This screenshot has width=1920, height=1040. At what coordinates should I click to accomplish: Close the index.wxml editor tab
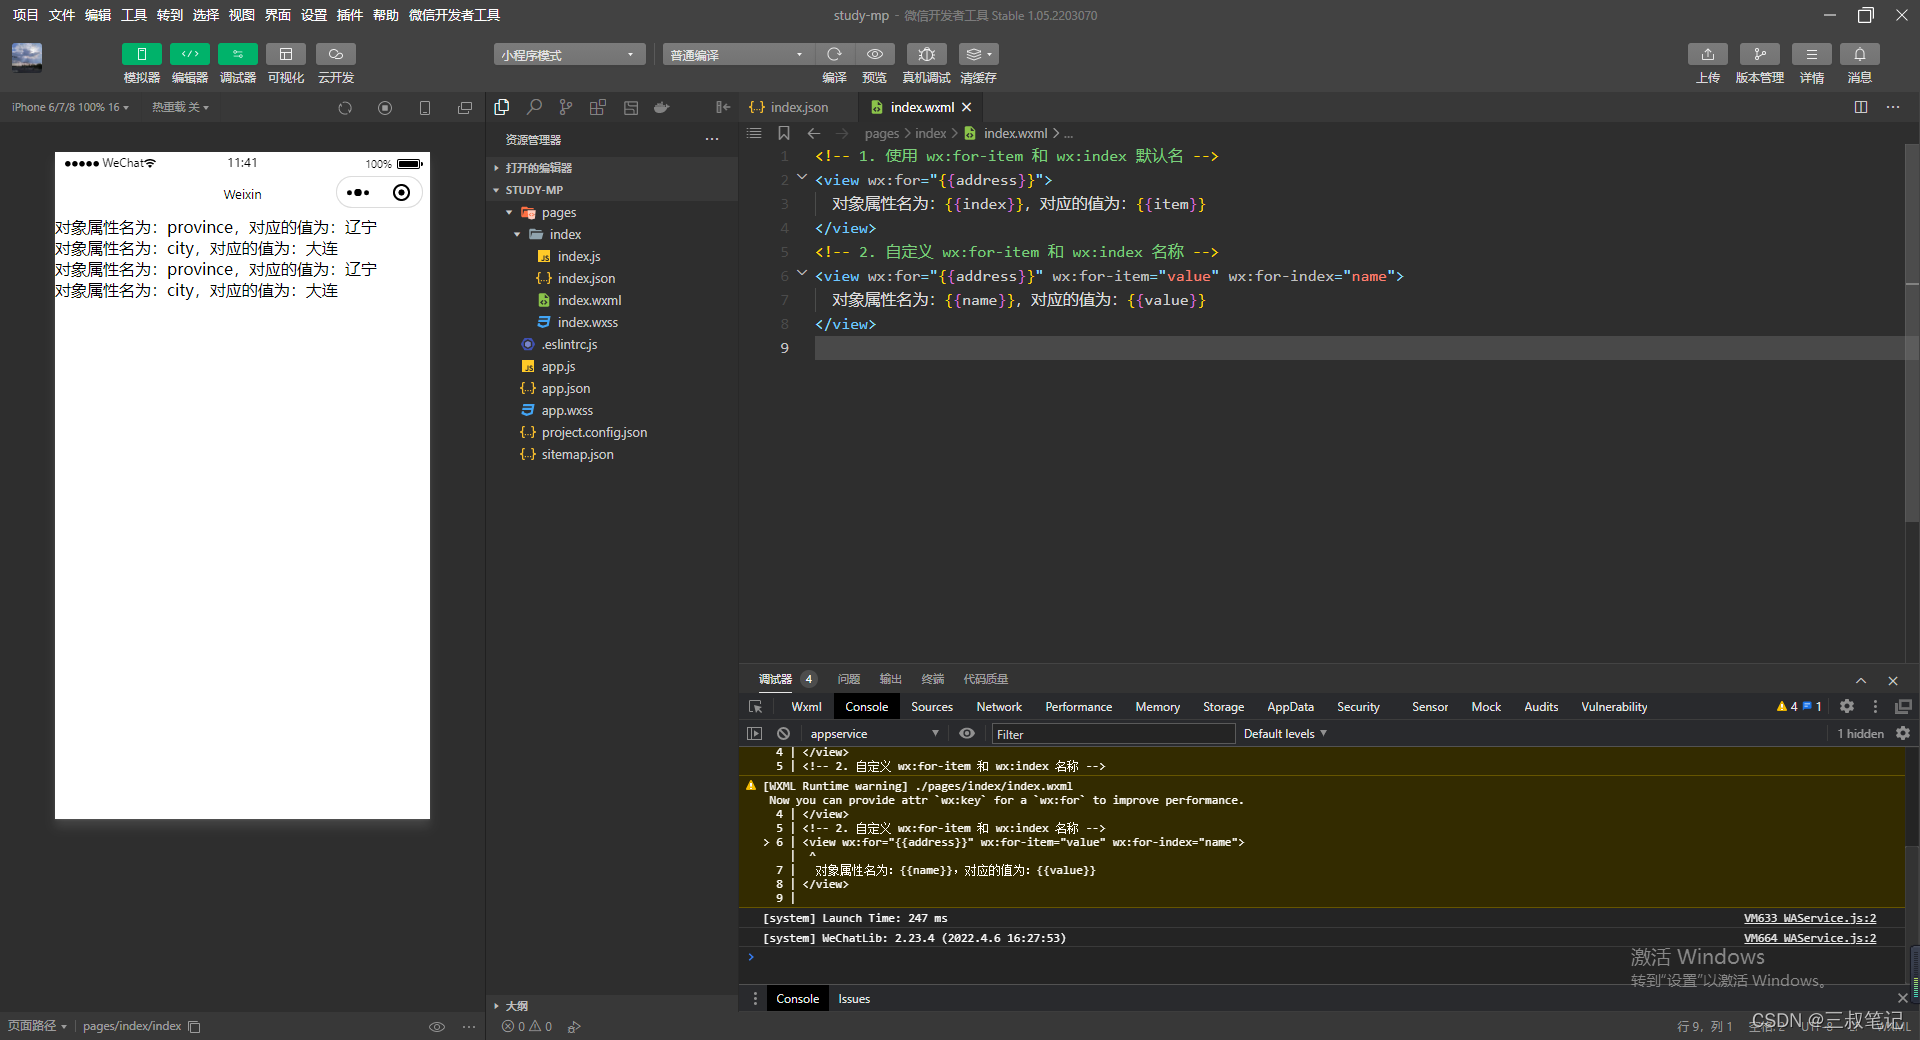(x=967, y=107)
